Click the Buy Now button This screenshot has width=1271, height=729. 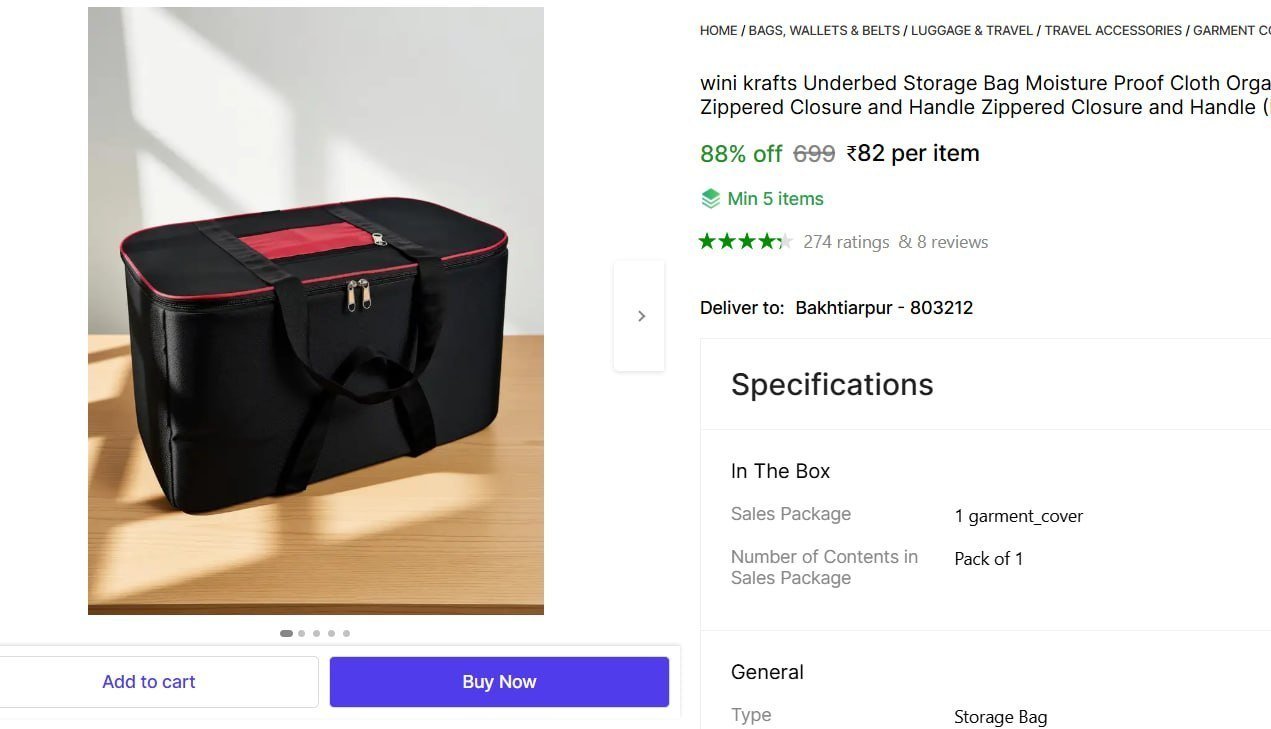click(499, 682)
